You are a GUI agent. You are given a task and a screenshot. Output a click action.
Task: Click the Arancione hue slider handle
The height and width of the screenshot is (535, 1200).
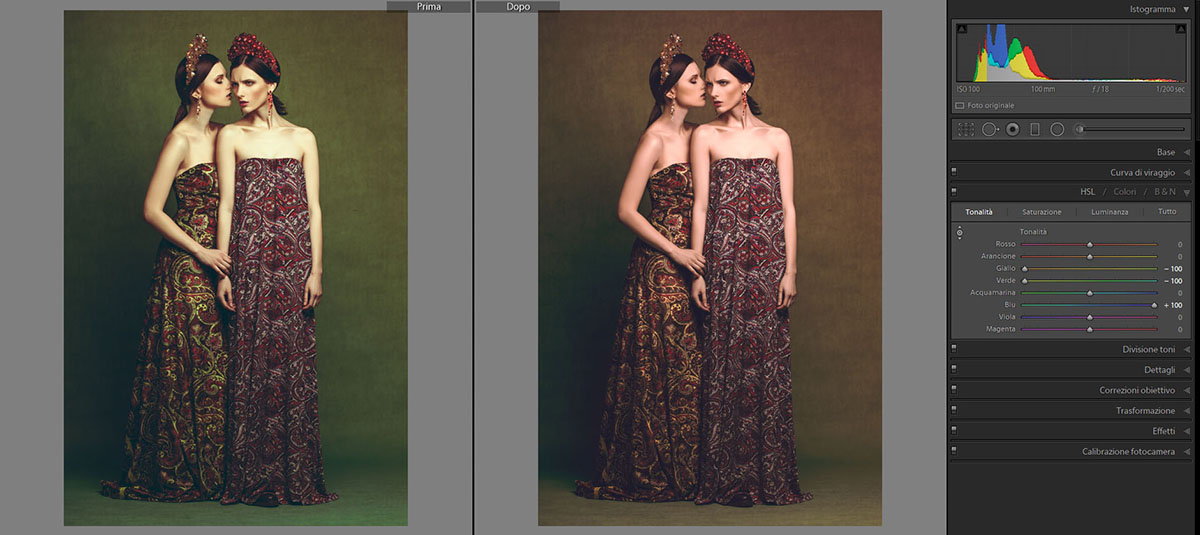tap(1089, 257)
